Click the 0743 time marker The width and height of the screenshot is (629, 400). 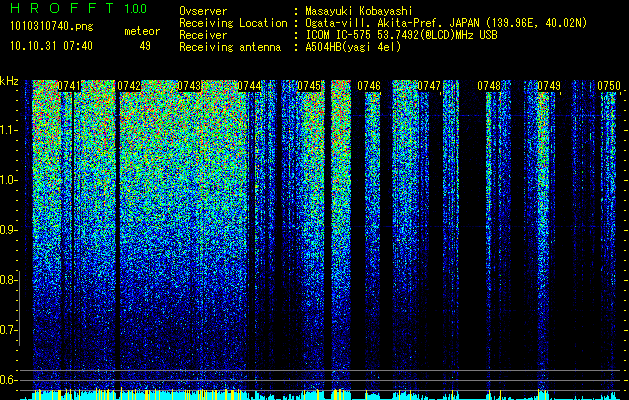click(189, 86)
